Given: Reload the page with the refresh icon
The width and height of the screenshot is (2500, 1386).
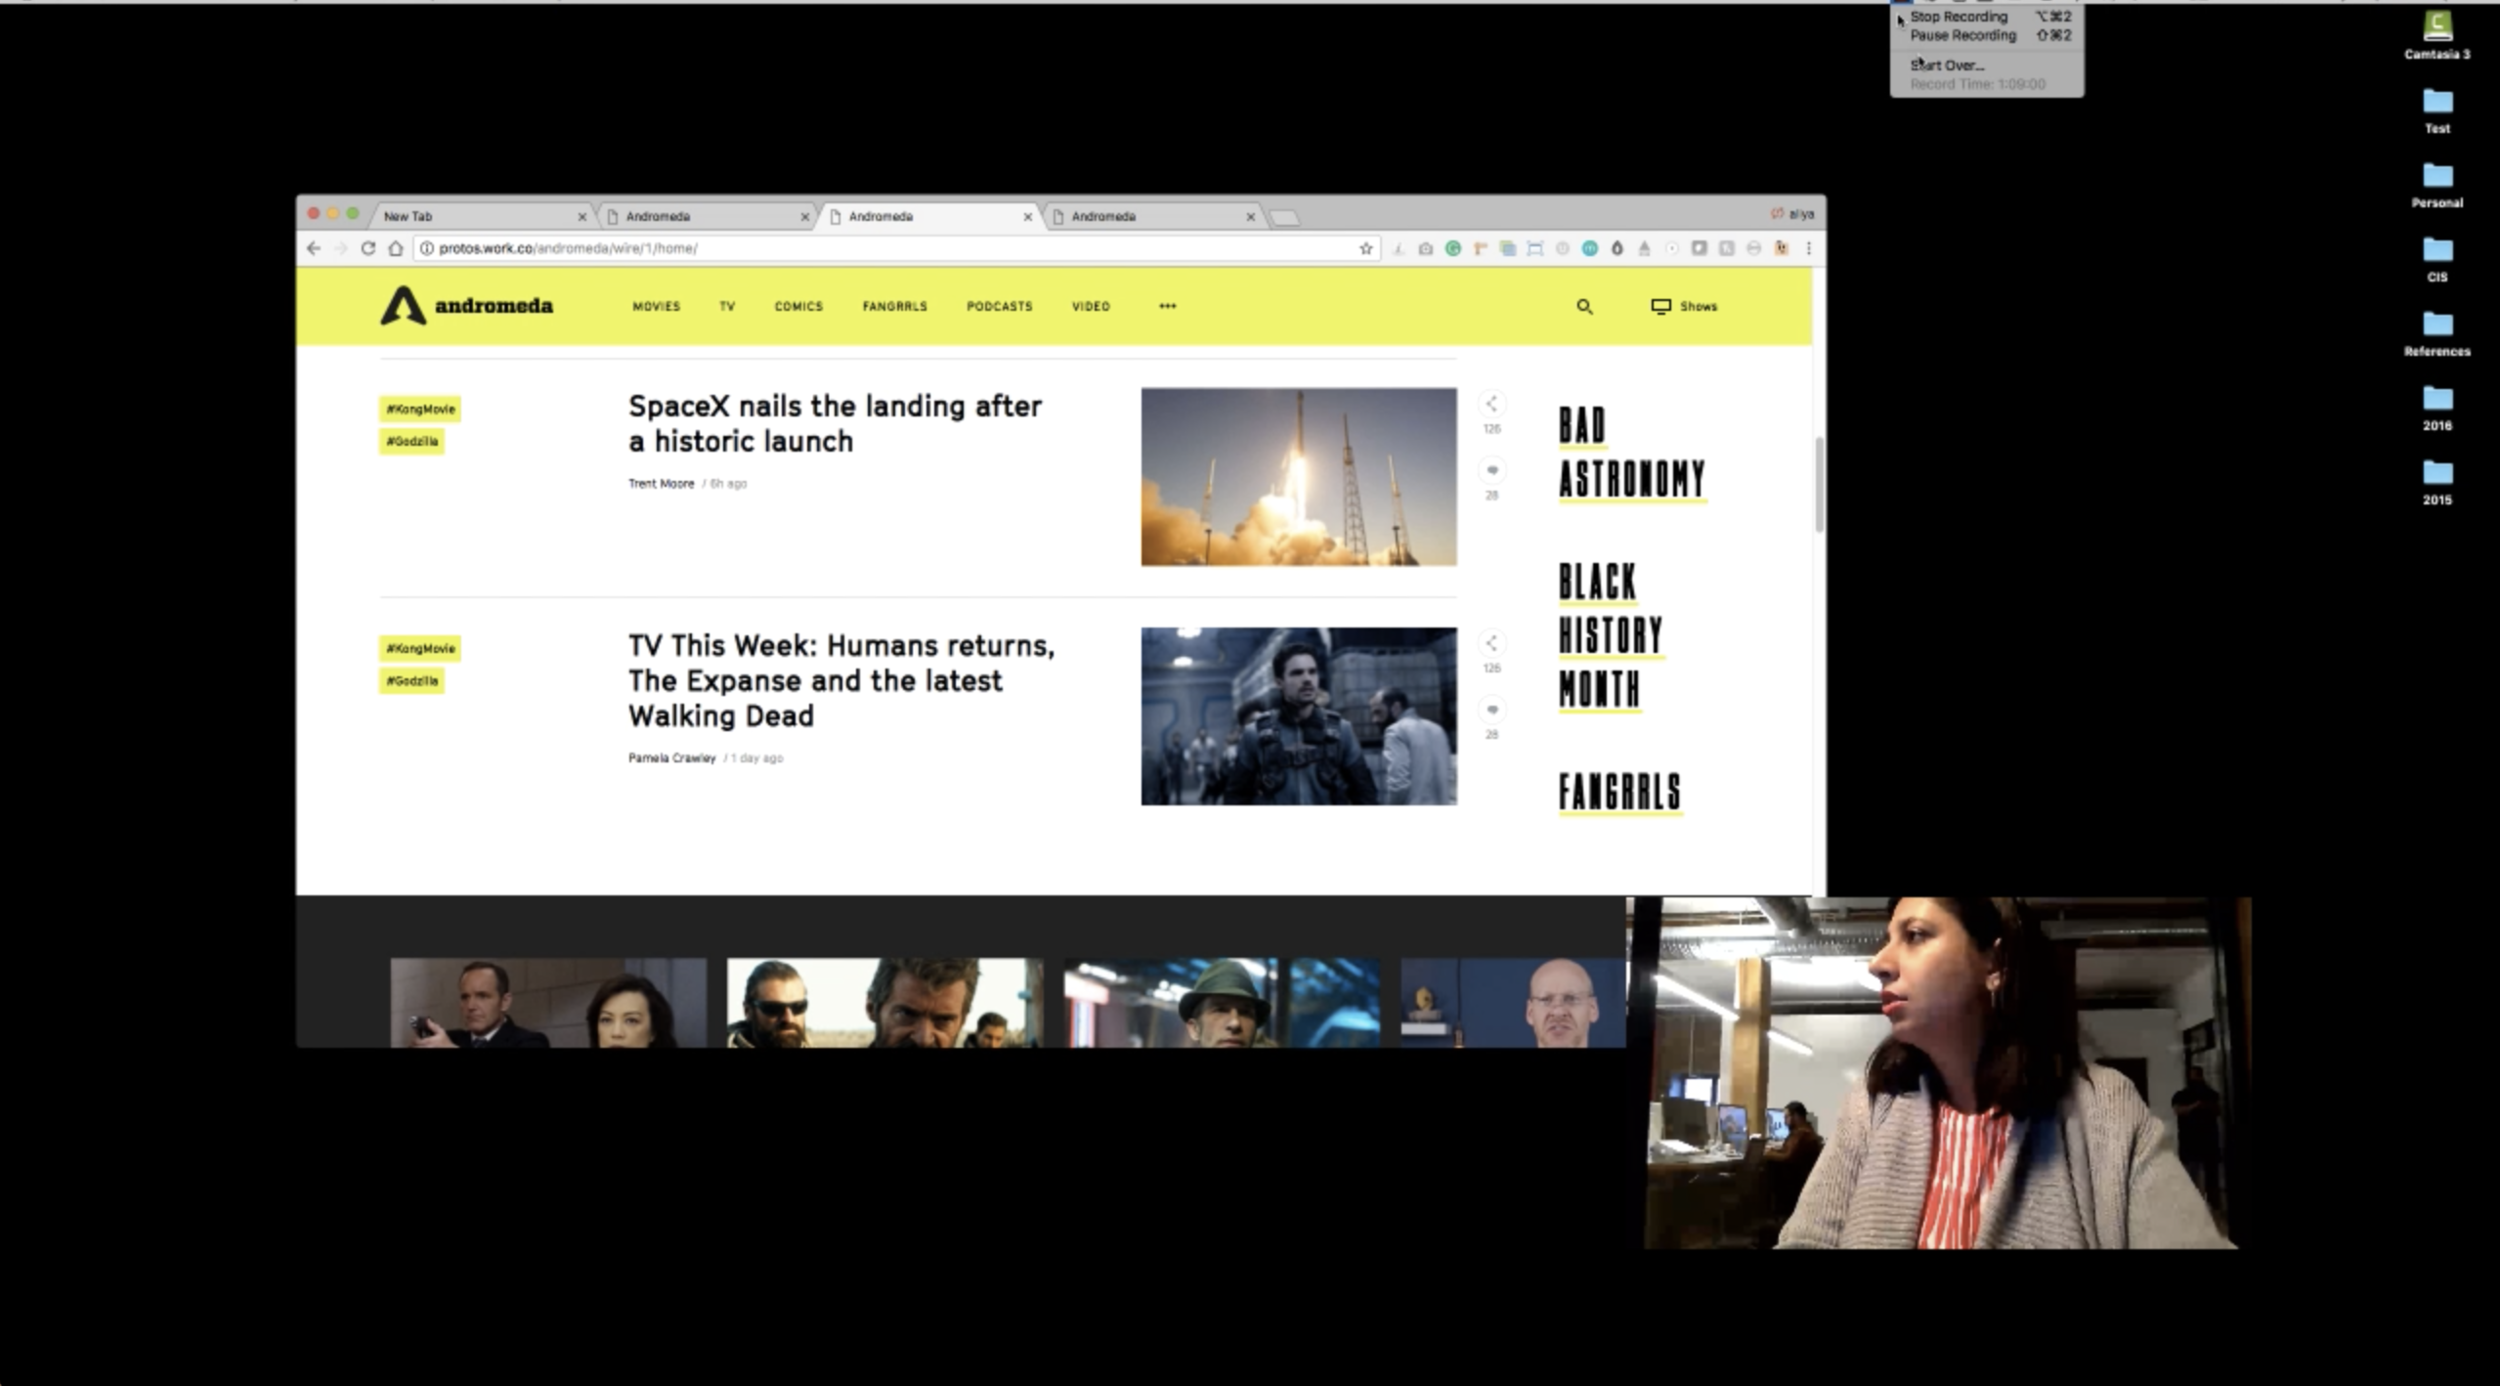Looking at the screenshot, I should click(x=368, y=249).
